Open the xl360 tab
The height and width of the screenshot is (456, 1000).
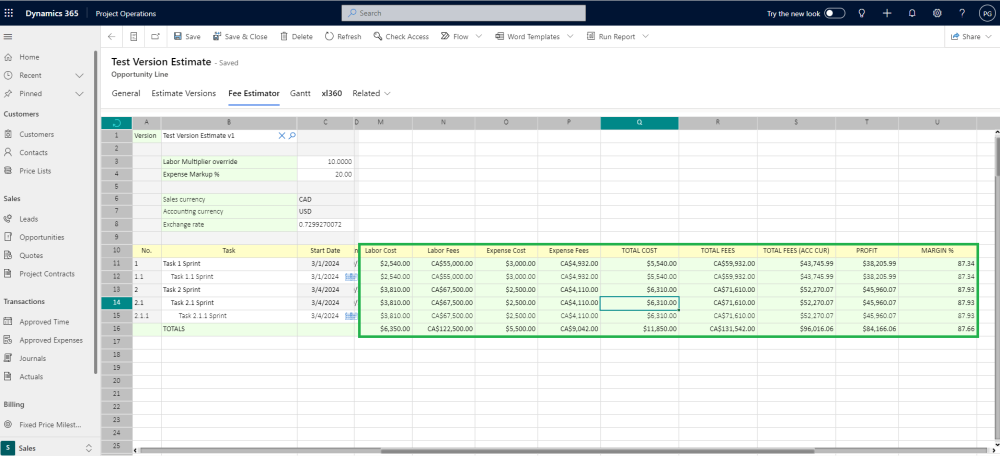(332, 93)
